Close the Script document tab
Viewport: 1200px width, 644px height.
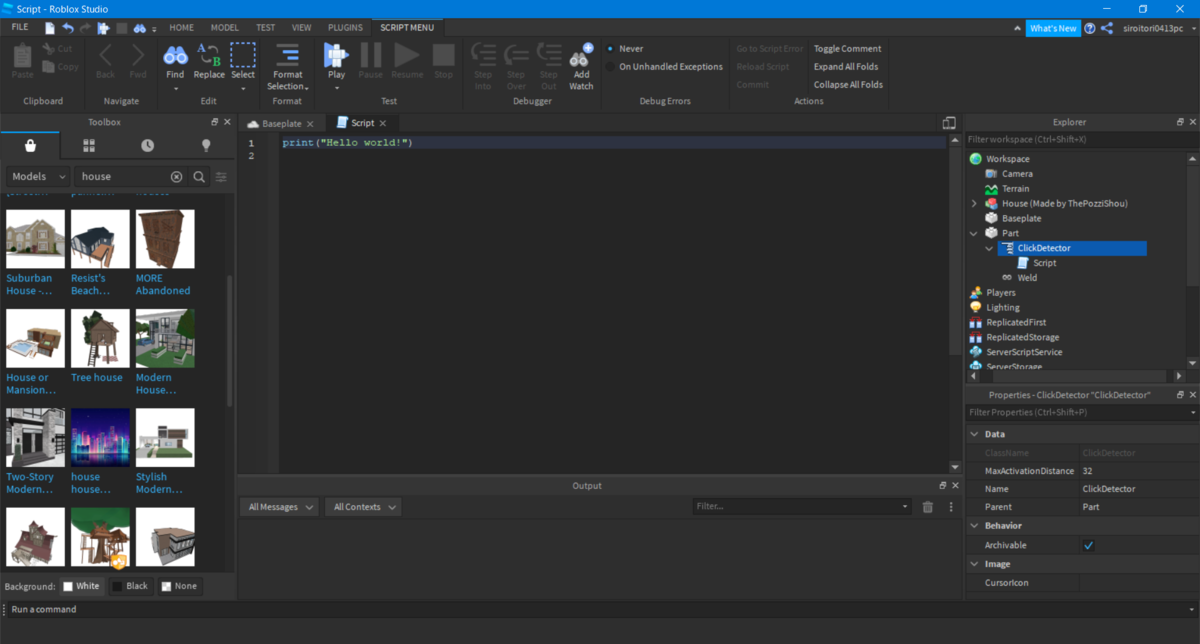383,124
